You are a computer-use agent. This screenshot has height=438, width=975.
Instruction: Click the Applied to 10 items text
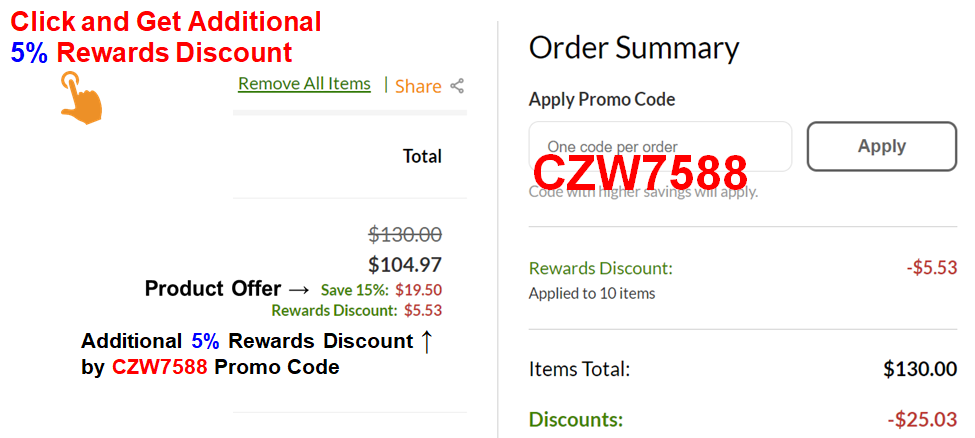[x=592, y=293]
